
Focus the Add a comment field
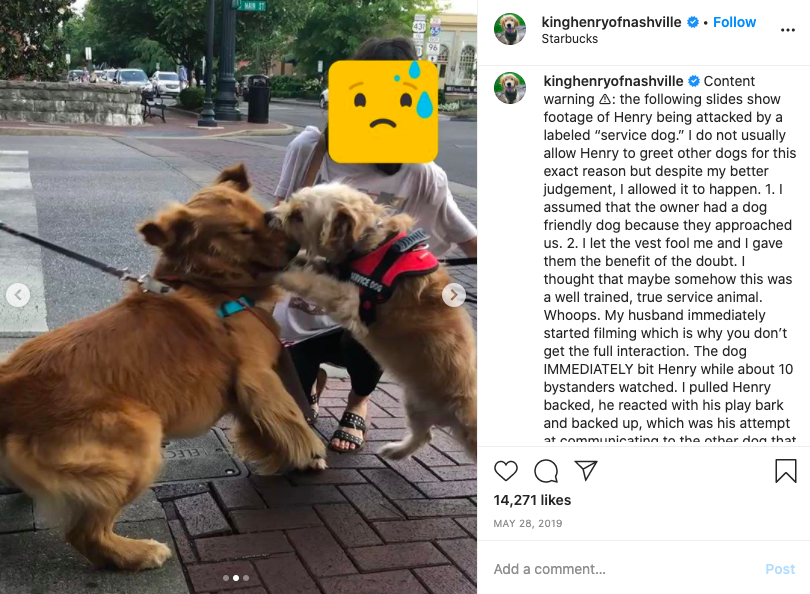(x=625, y=569)
